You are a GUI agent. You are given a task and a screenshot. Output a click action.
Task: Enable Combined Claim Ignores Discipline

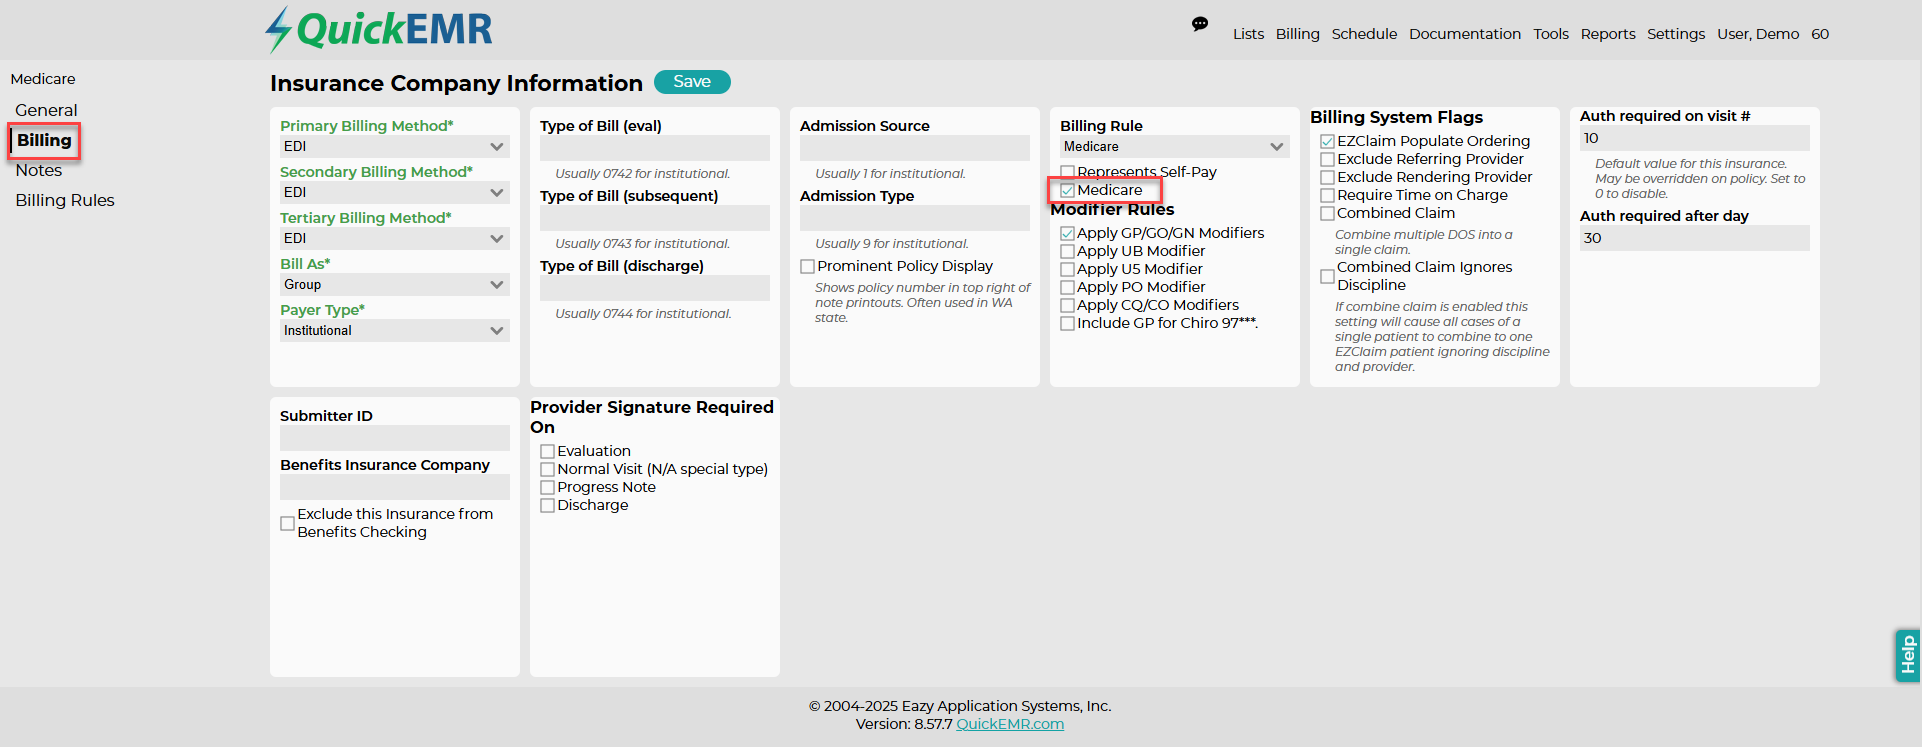[x=1327, y=276]
